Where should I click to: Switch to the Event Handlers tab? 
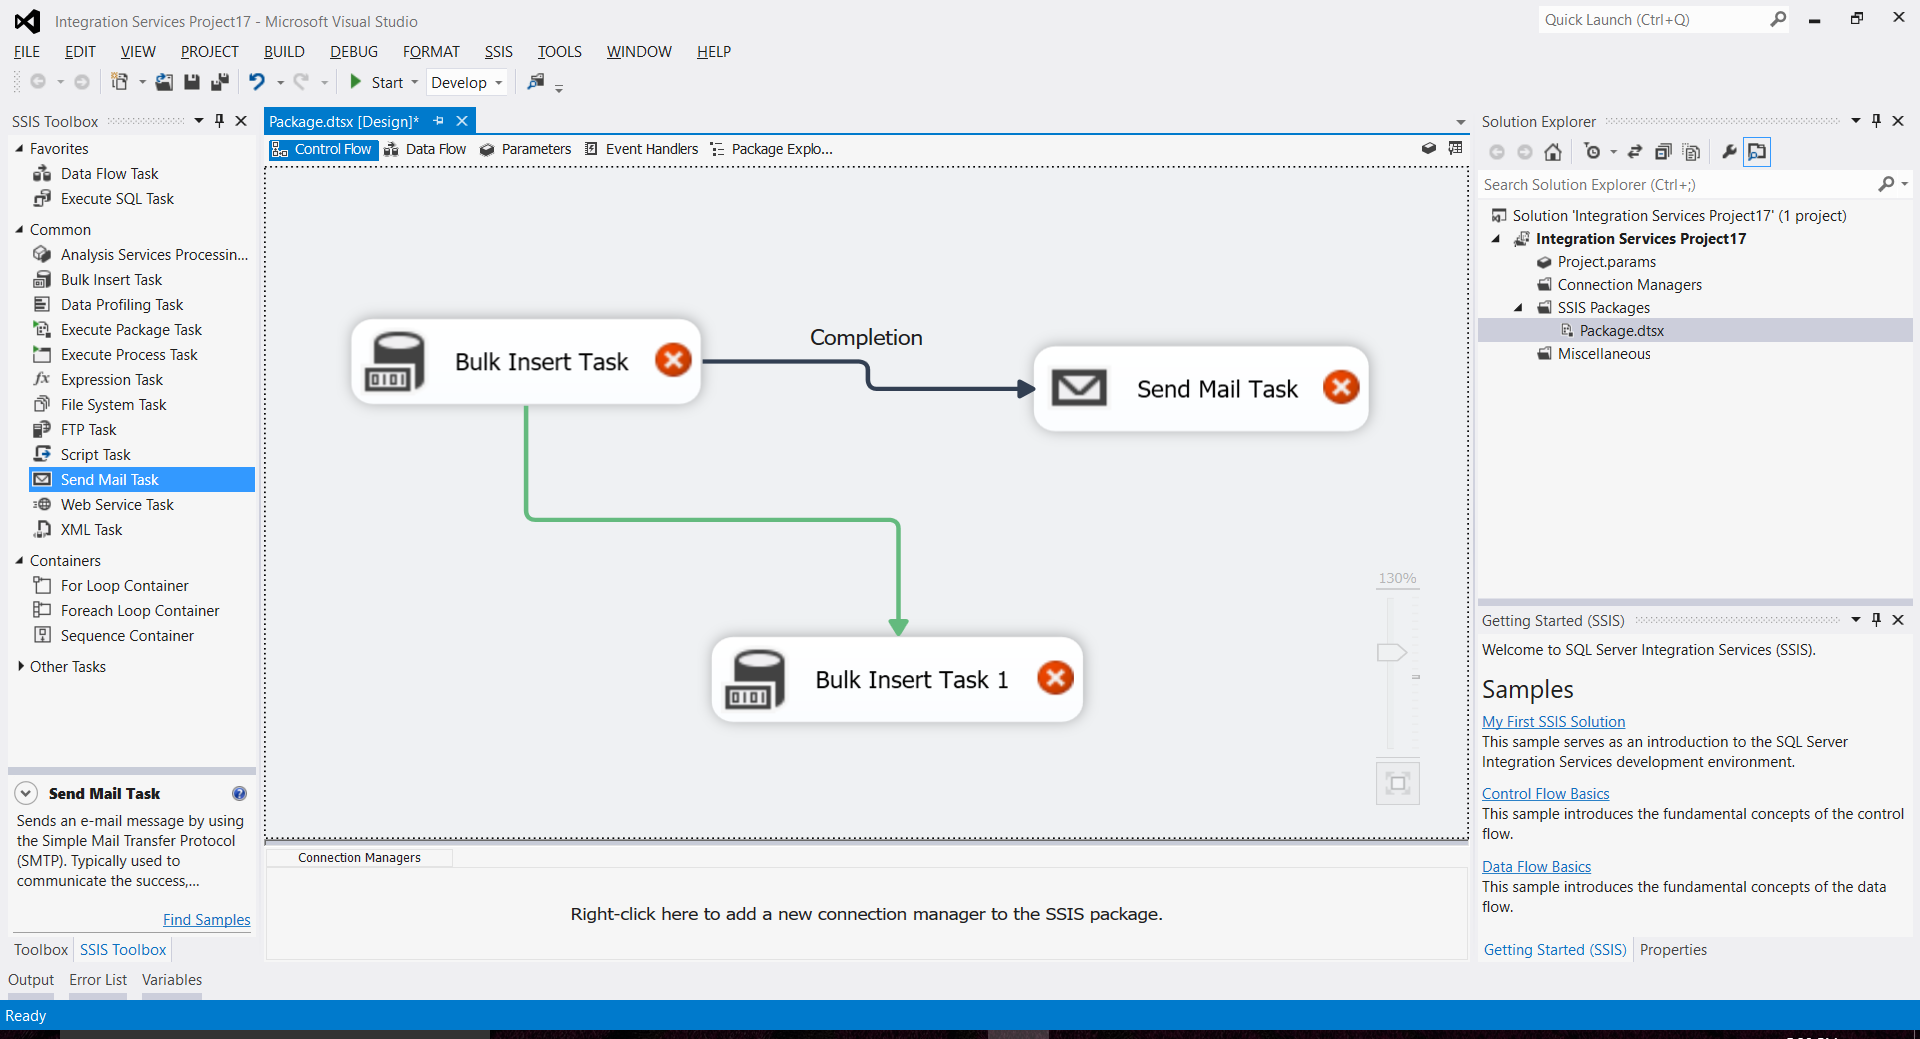(x=641, y=149)
